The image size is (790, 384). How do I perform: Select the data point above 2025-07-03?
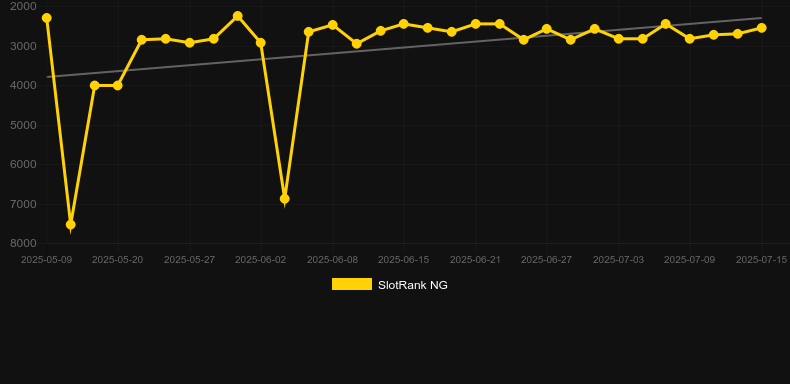619,39
